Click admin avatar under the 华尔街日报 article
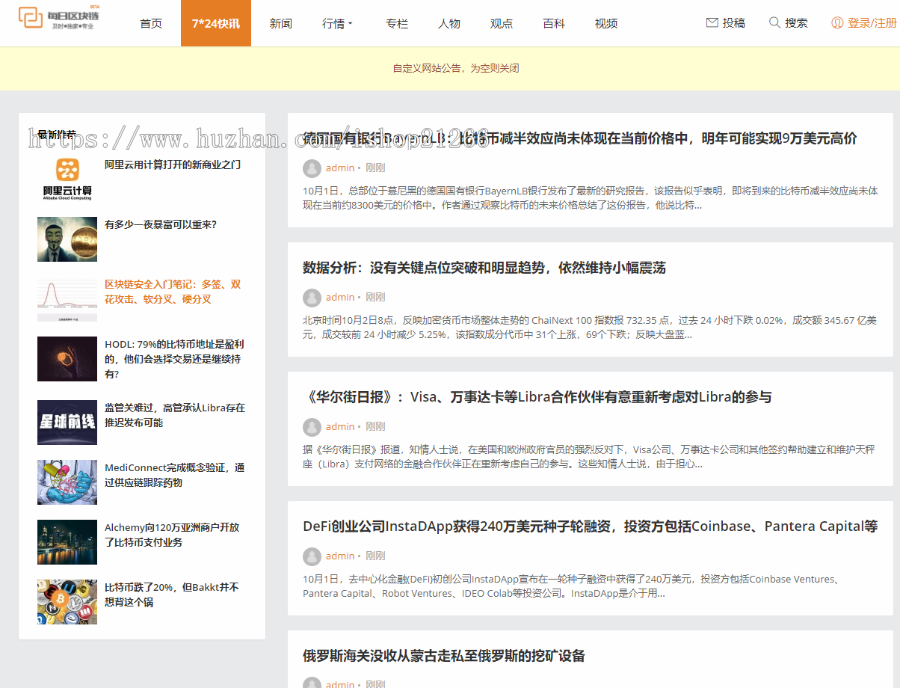900x688 pixels. click(x=311, y=426)
